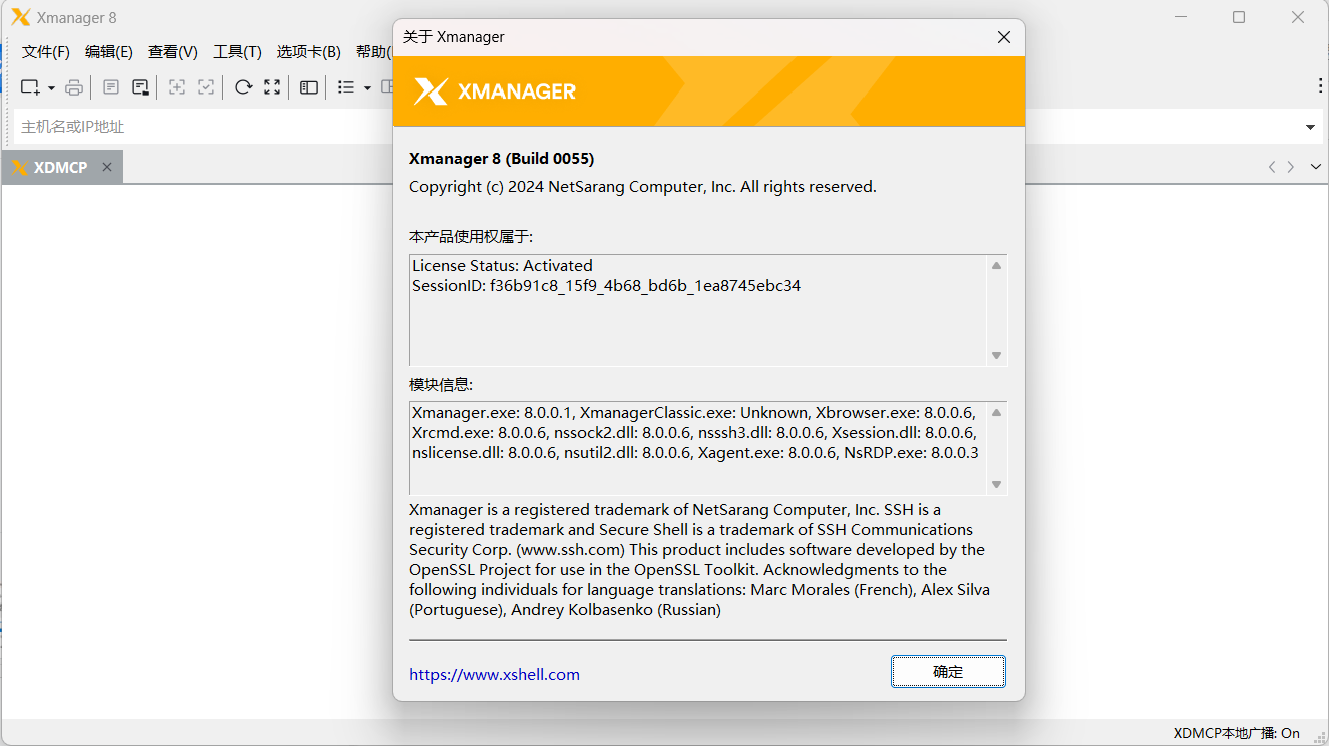Click the dashed-frame checkmark icon in toolbar
1329x746 pixels.
pyautogui.click(x=206, y=88)
